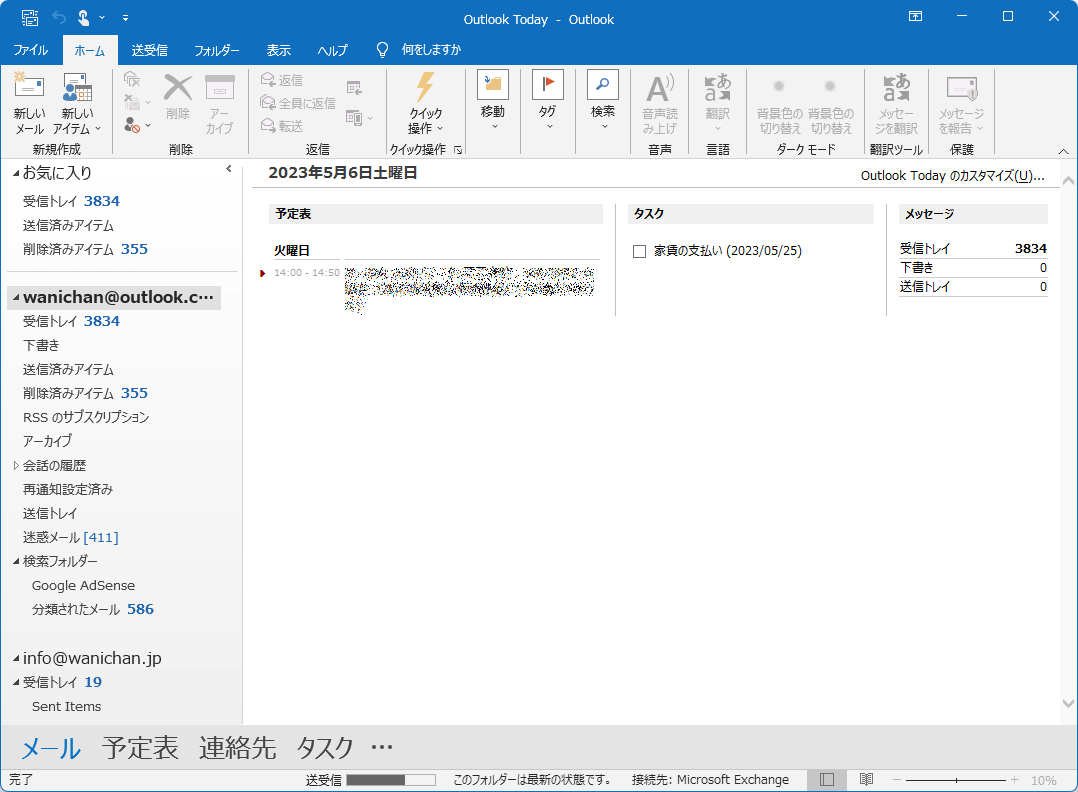Open 受信トレイ in the メッセージ panel
Screen dimensions: 1078x792
point(924,249)
